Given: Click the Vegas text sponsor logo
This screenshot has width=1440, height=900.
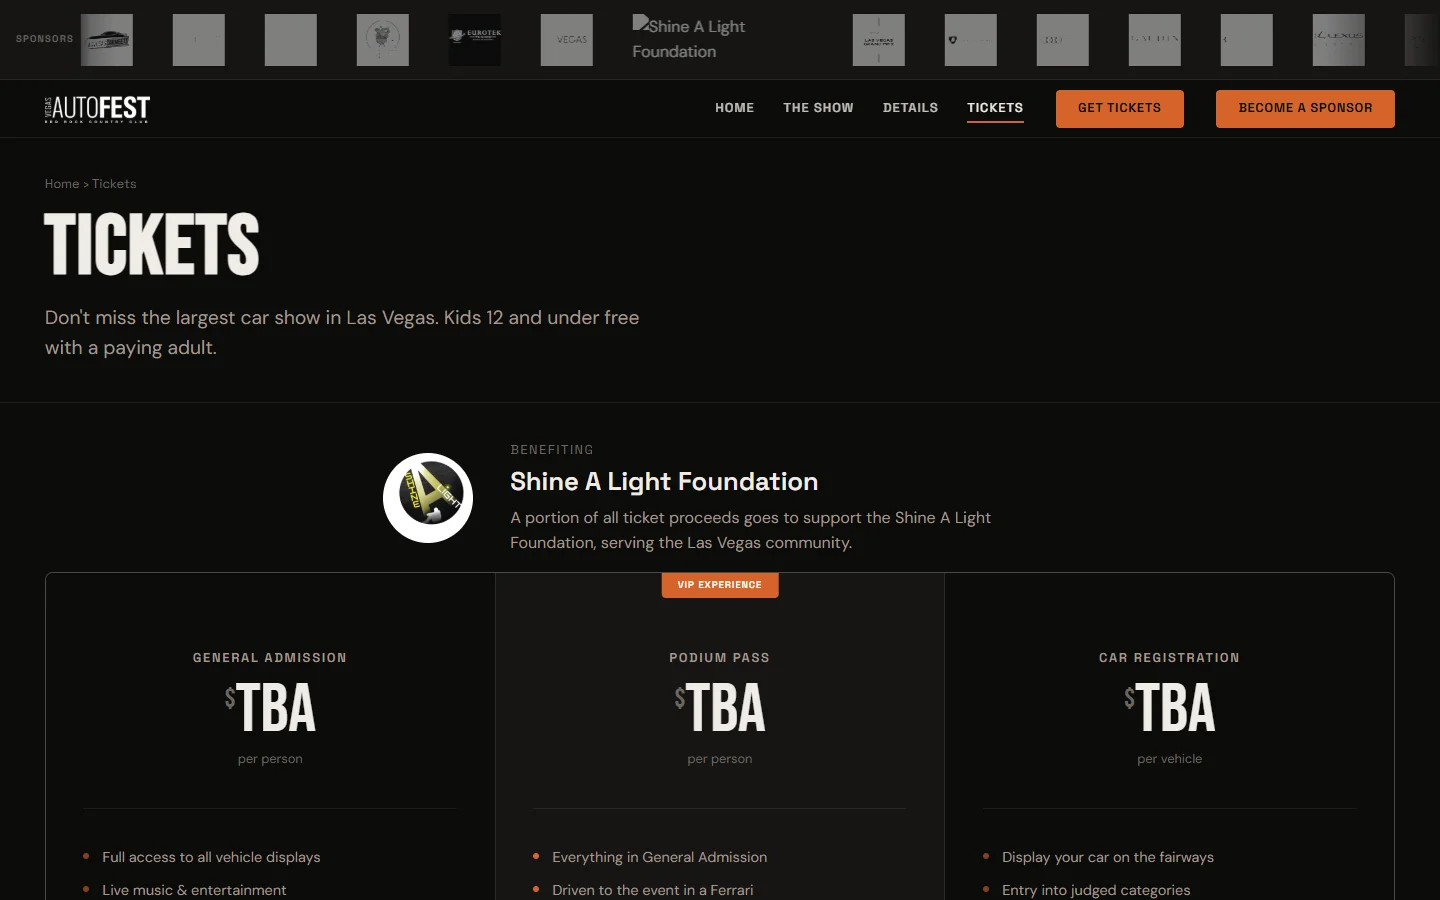Looking at the screenshot, I should pos(567,40).
